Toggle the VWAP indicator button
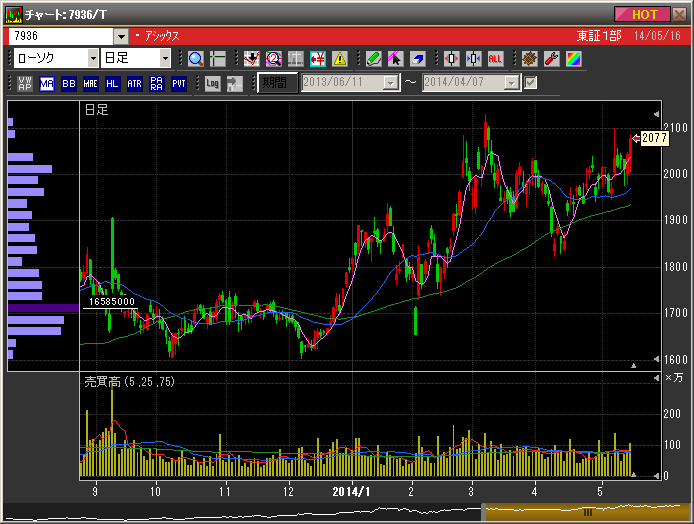This screenshot has width=694, height=524. click(x=25, y=83)
